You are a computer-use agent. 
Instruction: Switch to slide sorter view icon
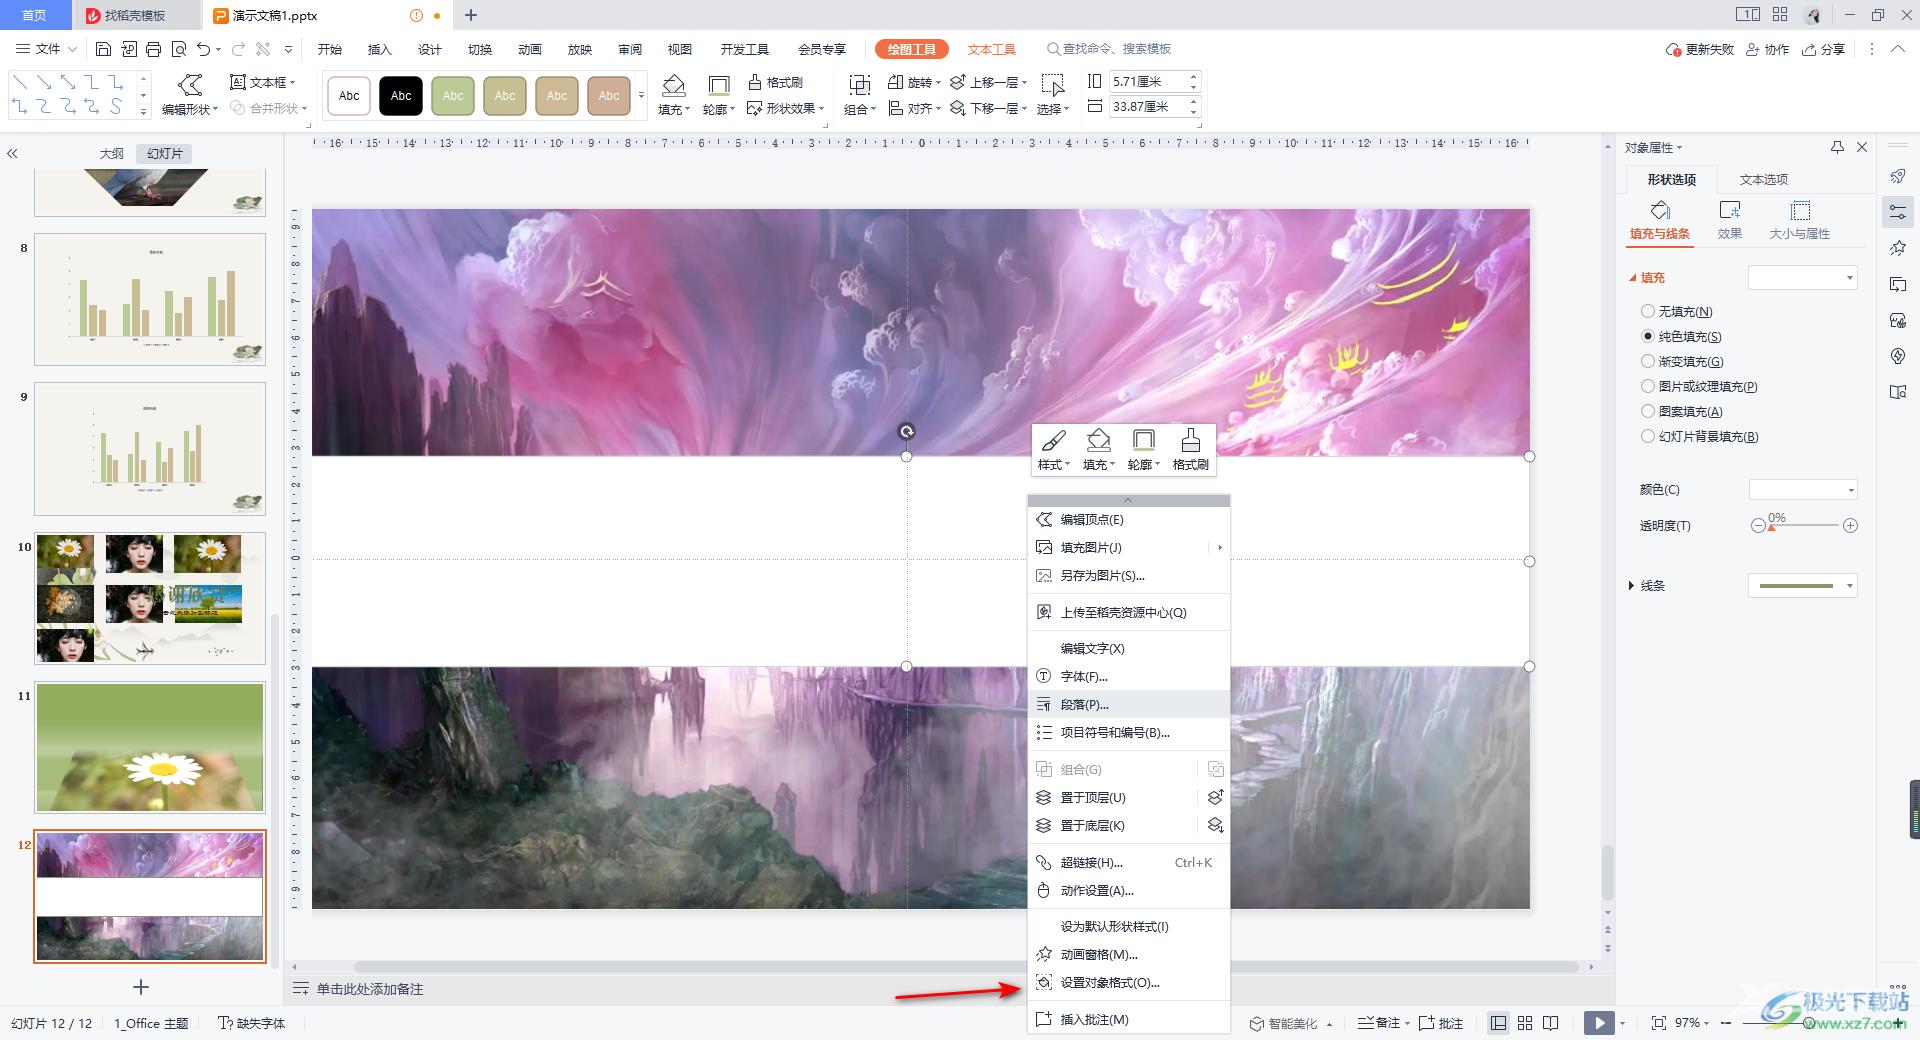1525,1023
